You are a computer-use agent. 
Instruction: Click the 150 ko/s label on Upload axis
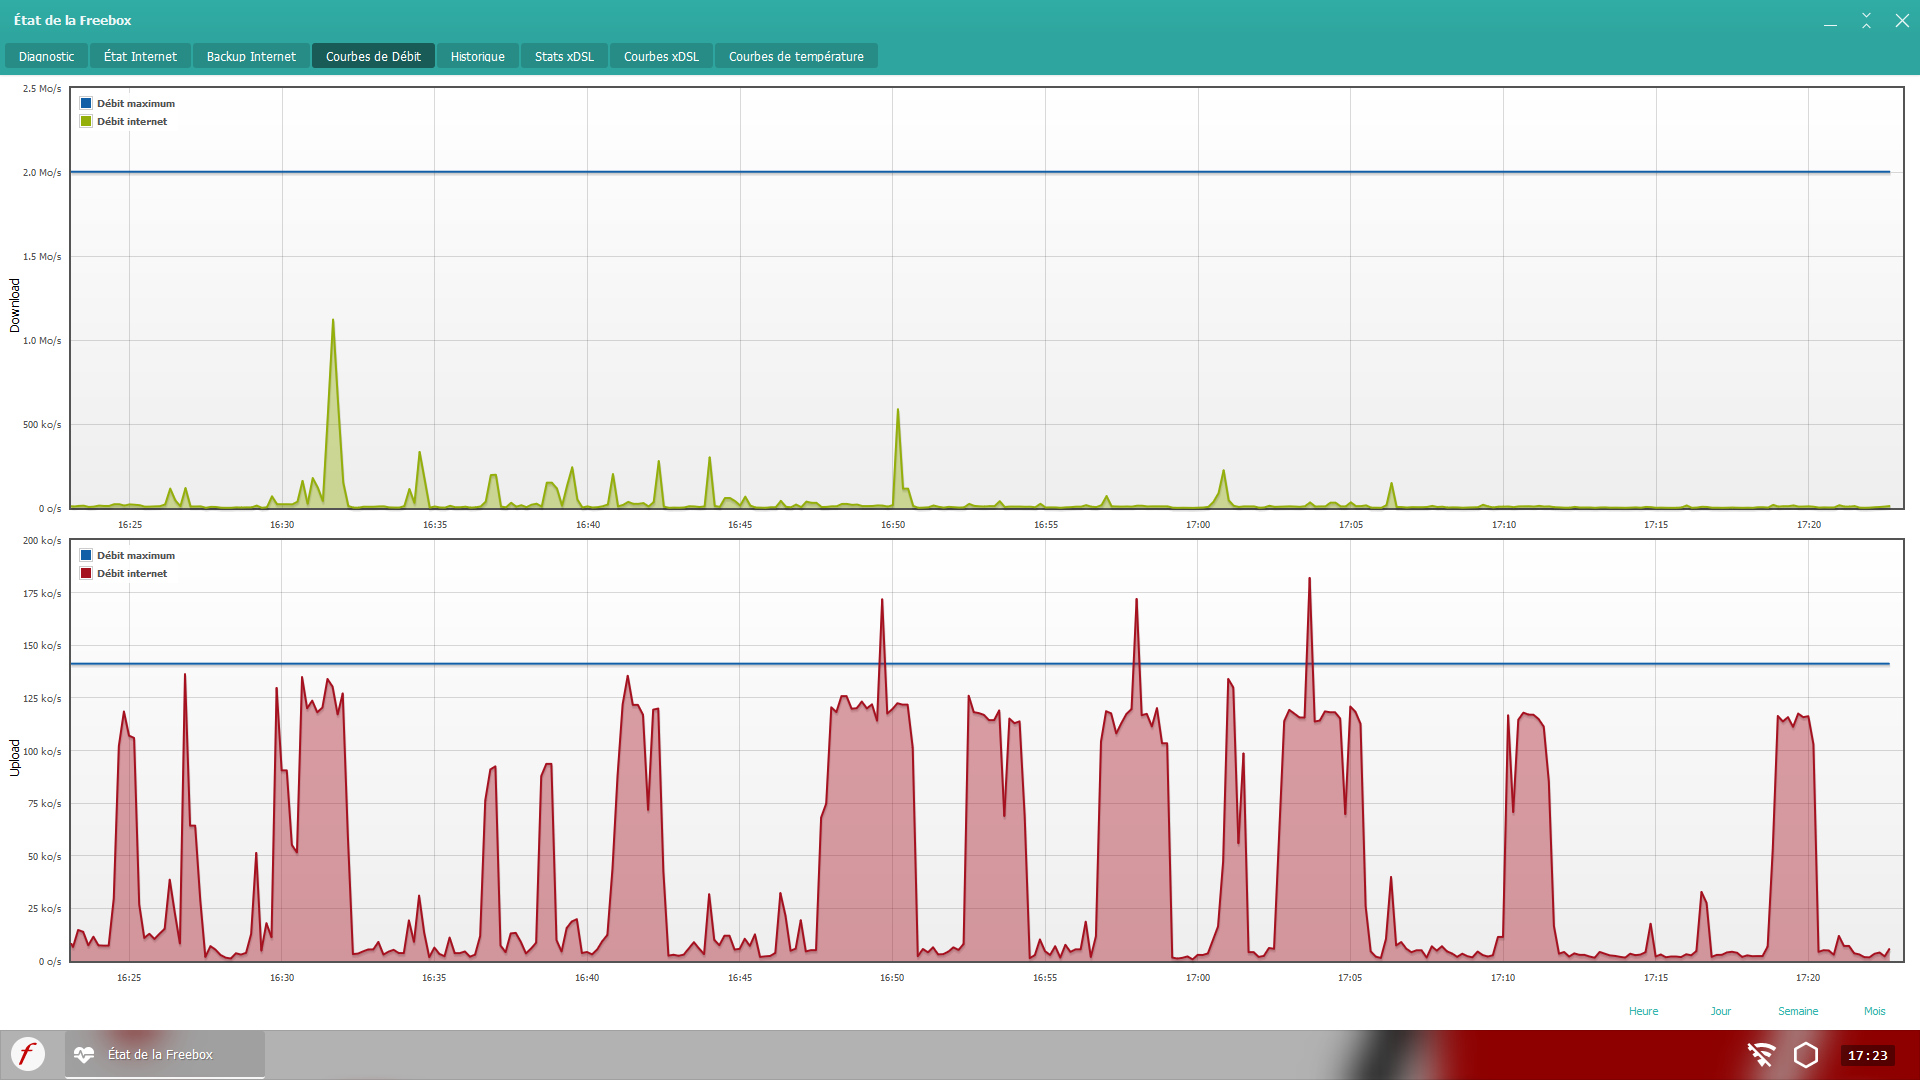pos(42,645)
